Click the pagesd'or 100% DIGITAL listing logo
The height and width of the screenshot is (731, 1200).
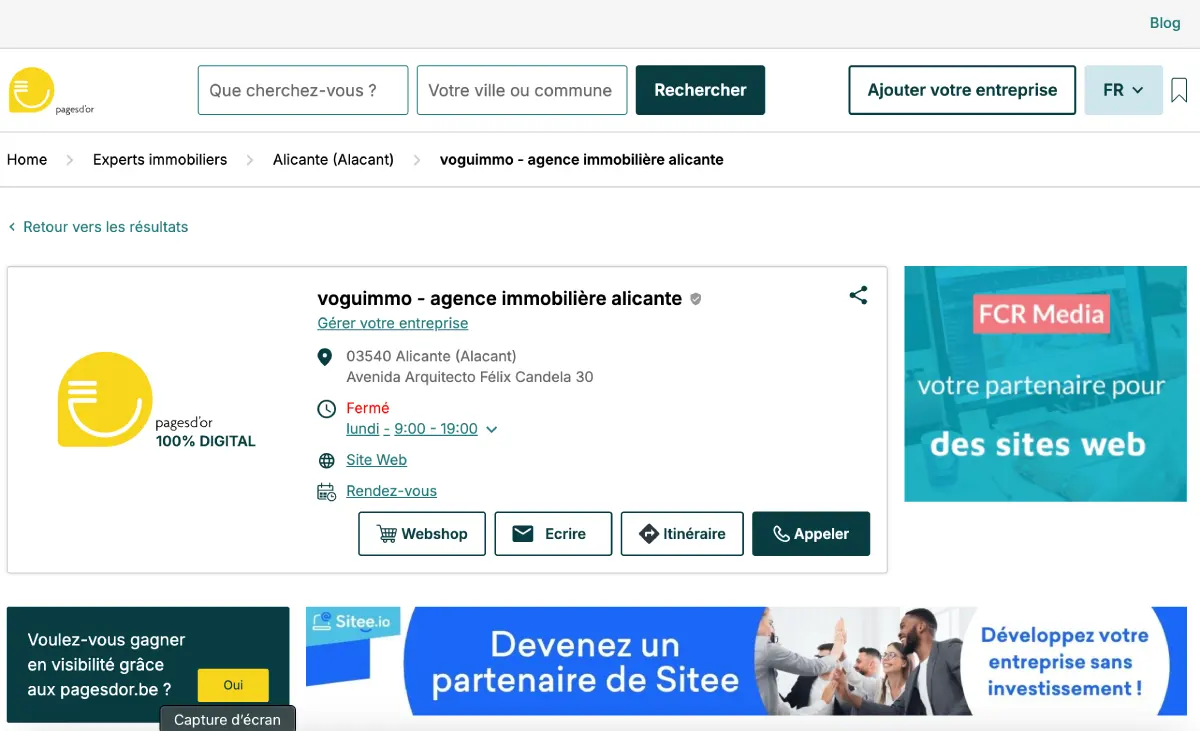156,399
